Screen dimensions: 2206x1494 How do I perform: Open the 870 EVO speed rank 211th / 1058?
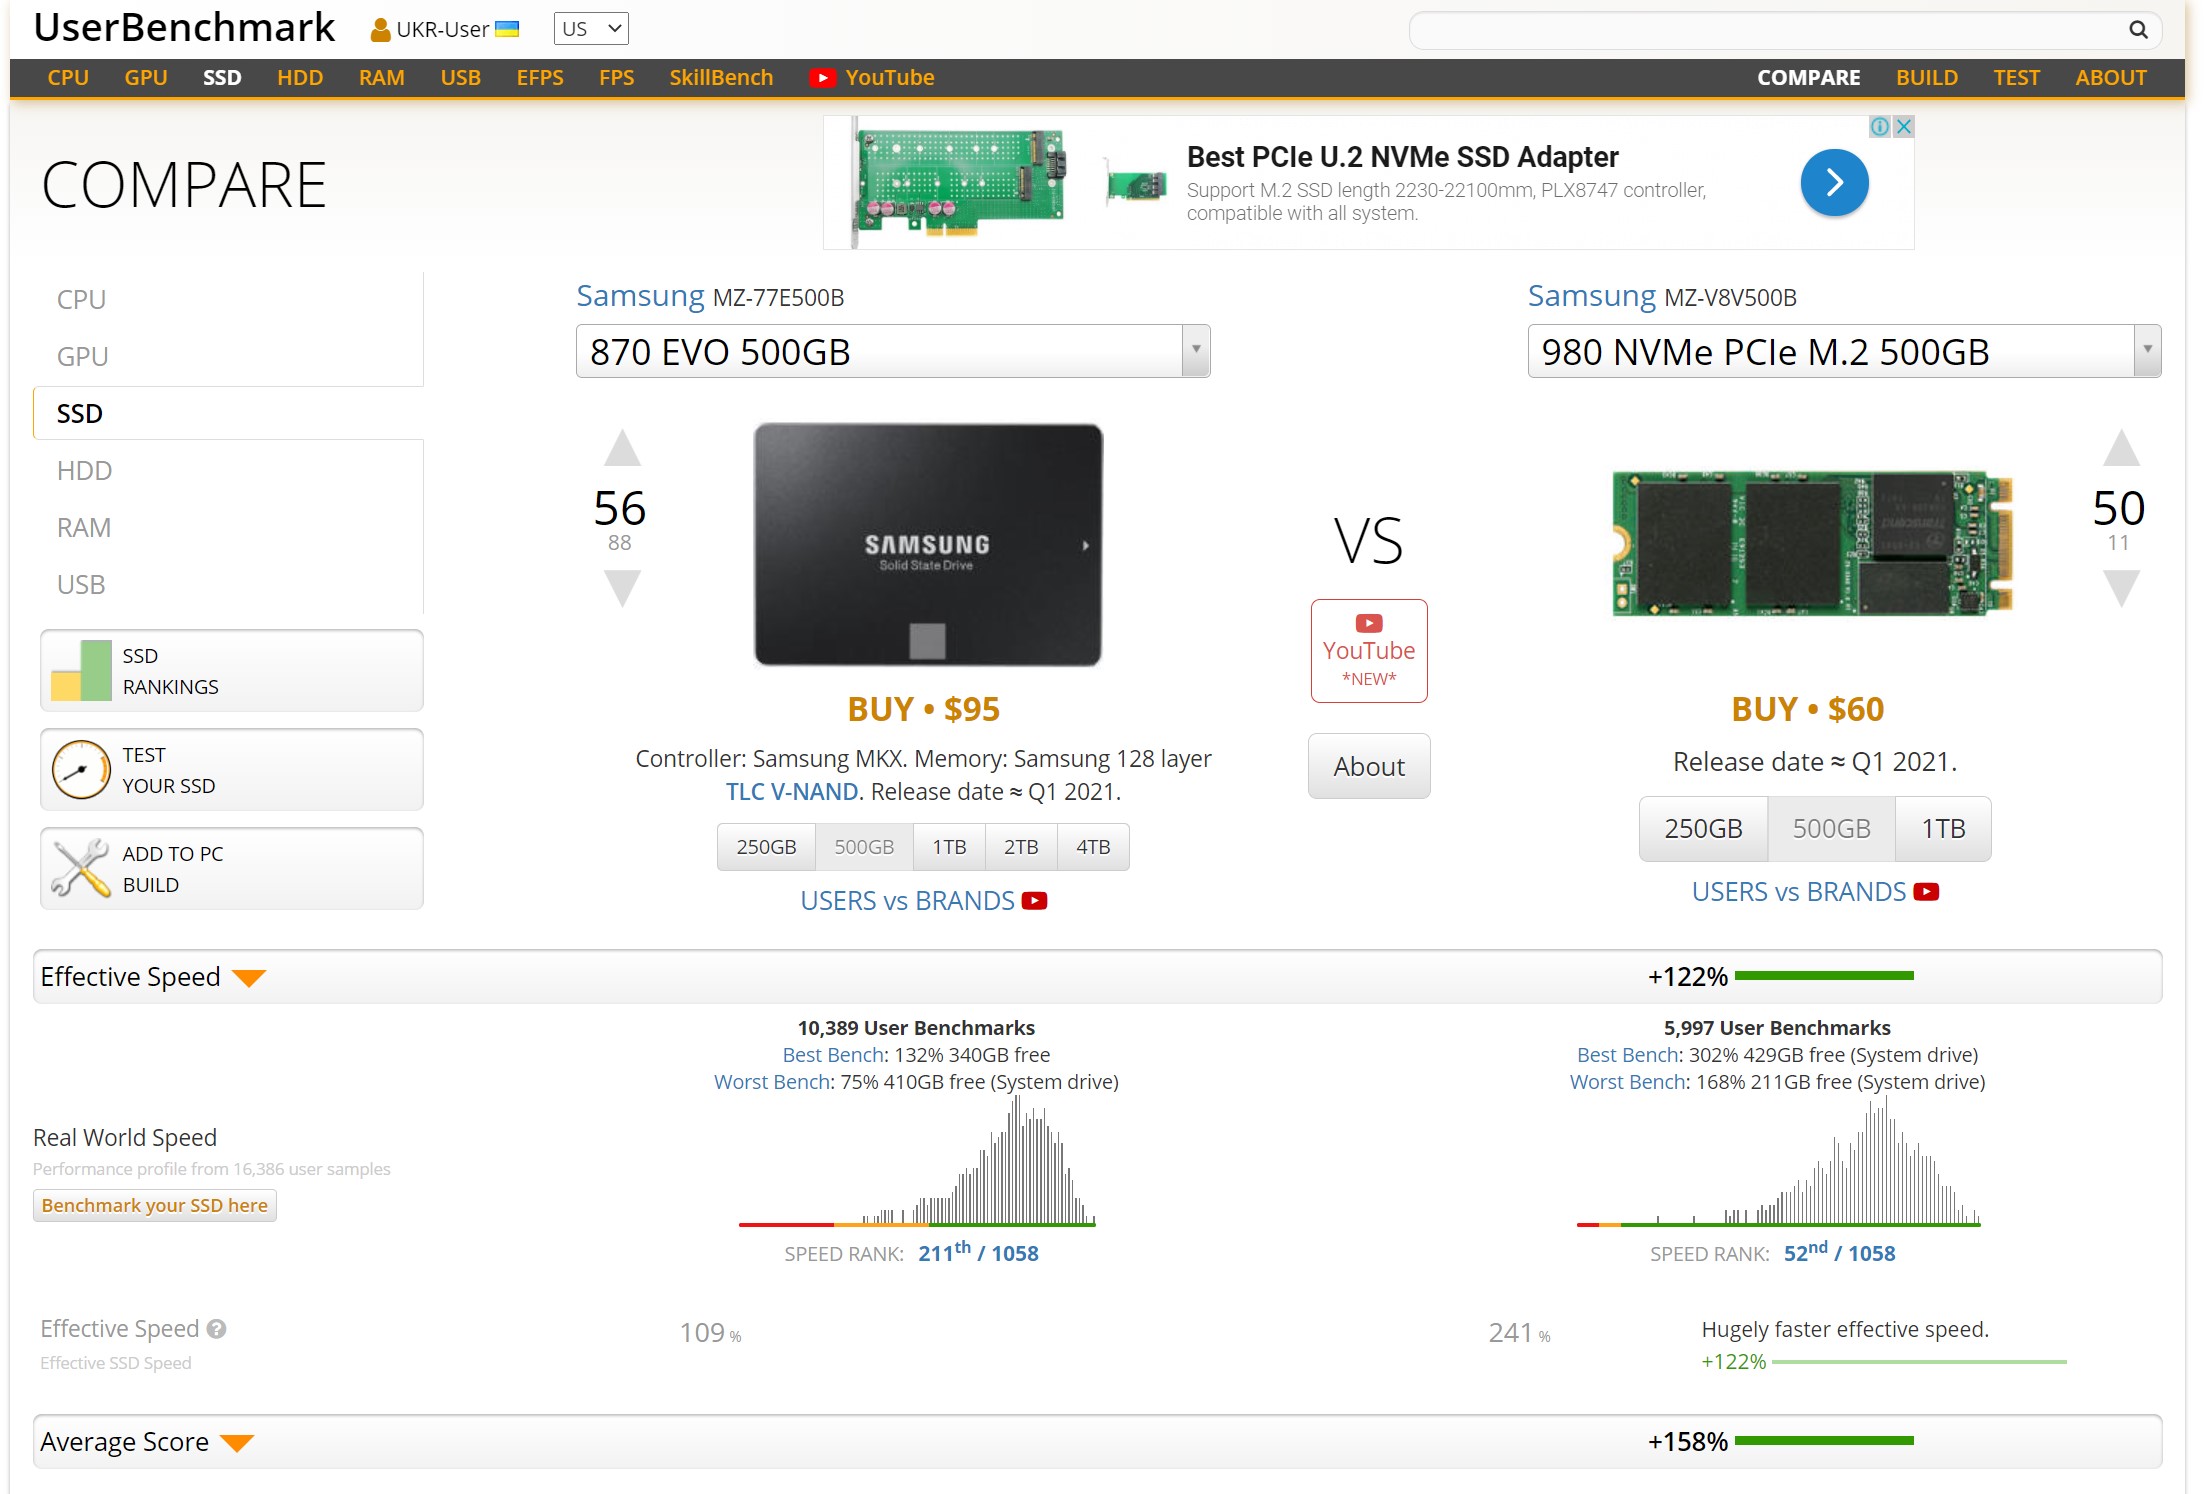click(x=978, y=1253)
